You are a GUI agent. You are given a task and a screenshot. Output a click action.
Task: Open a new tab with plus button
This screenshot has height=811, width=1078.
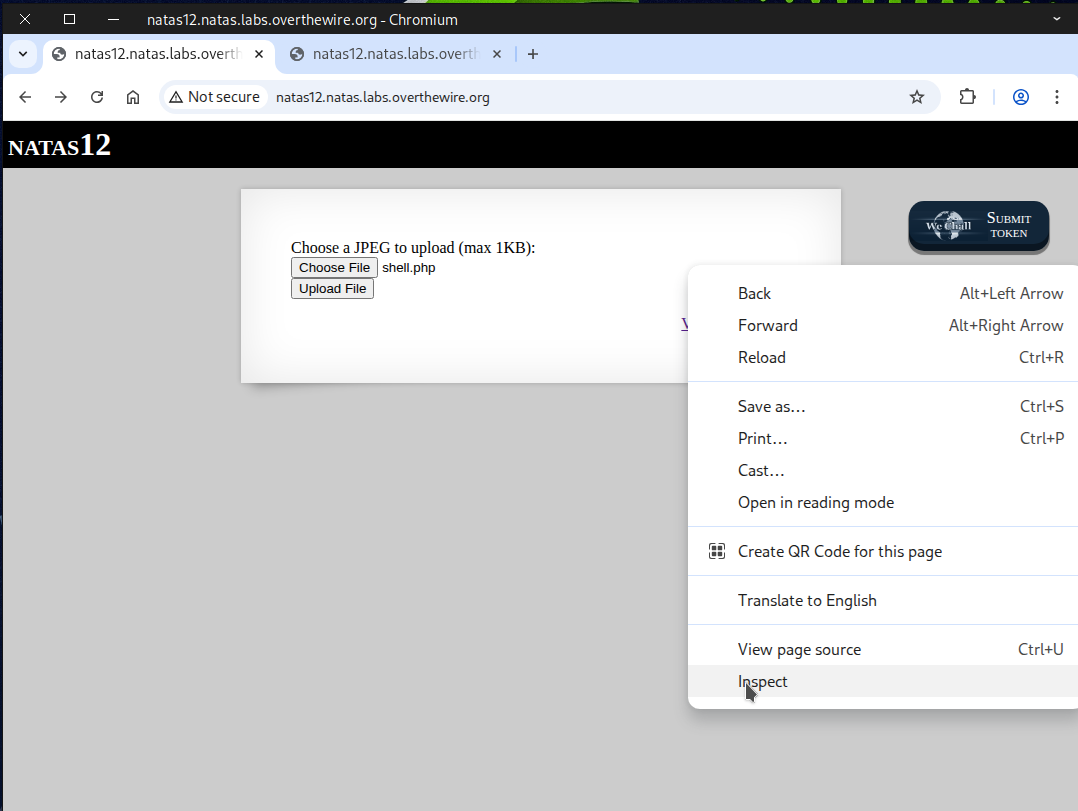[x=533, y=54]
